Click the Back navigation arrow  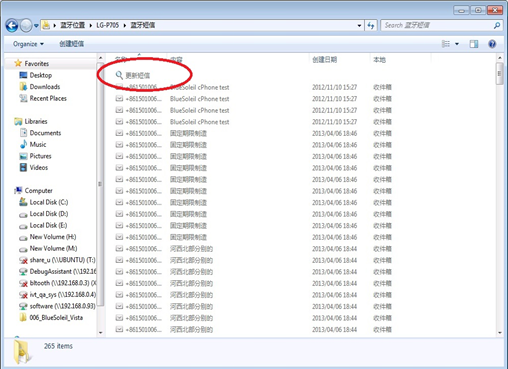tap(12, 25)
